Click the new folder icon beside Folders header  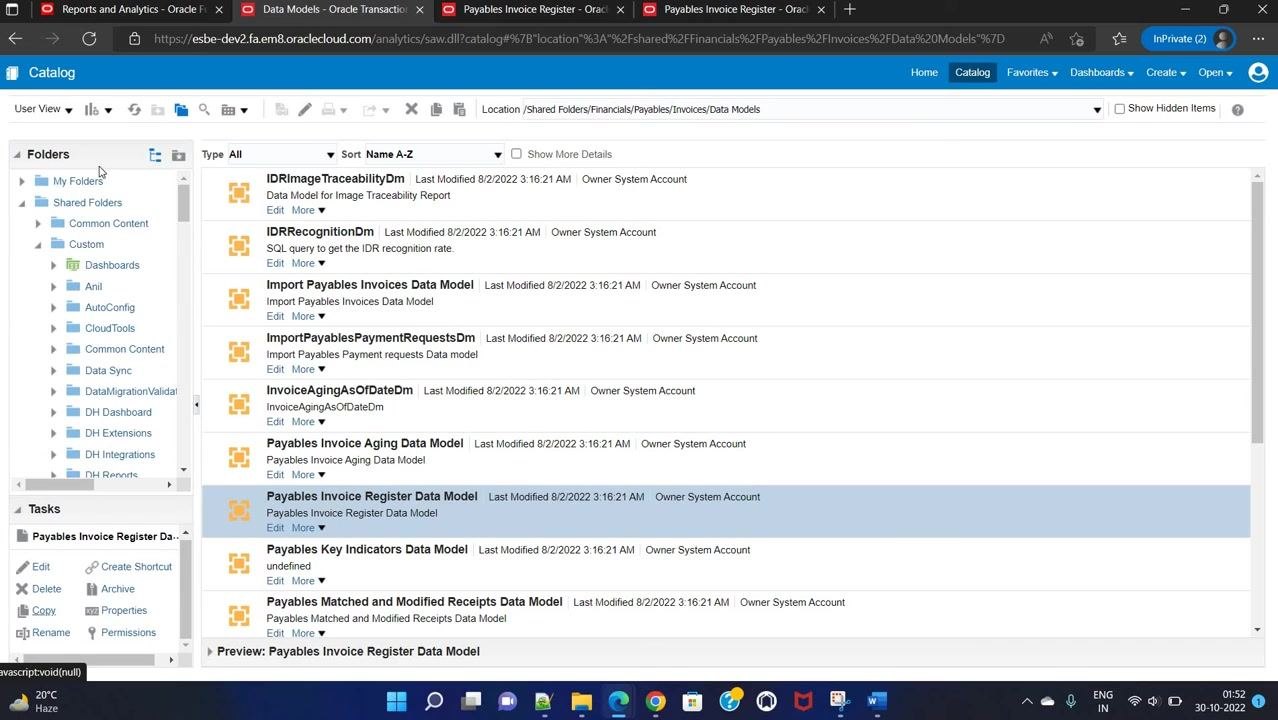pyautogui.click(x=178, y=155)
